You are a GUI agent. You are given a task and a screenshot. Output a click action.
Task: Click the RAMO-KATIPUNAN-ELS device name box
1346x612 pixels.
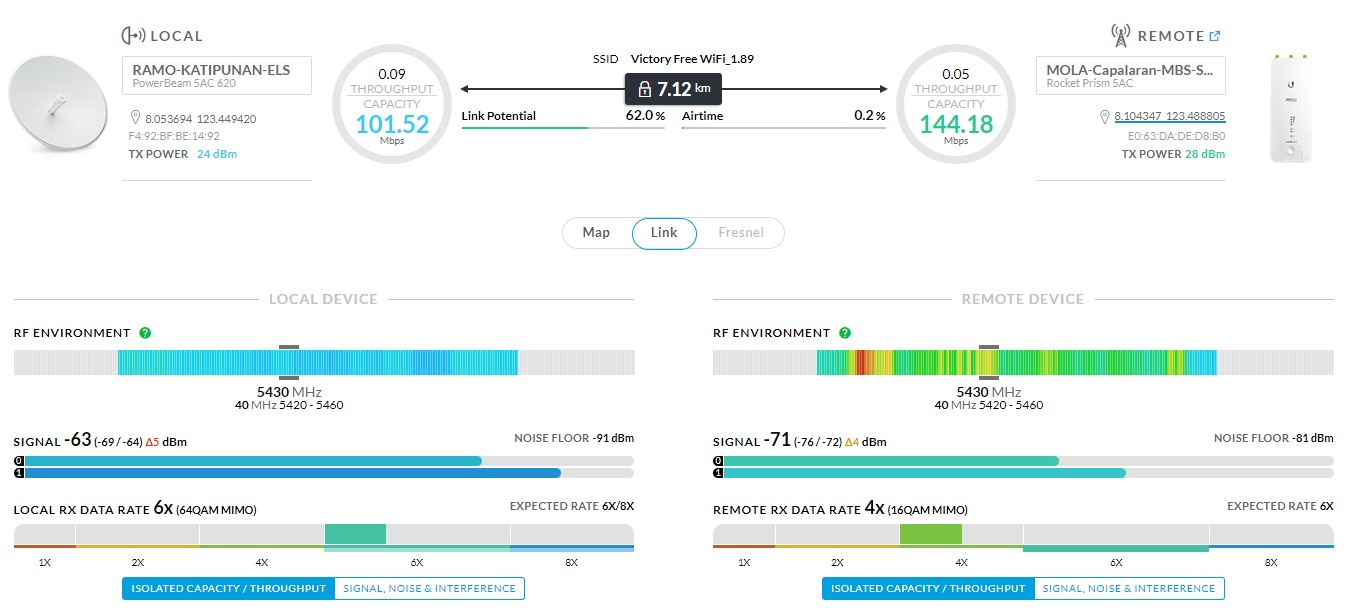(216, 76)
